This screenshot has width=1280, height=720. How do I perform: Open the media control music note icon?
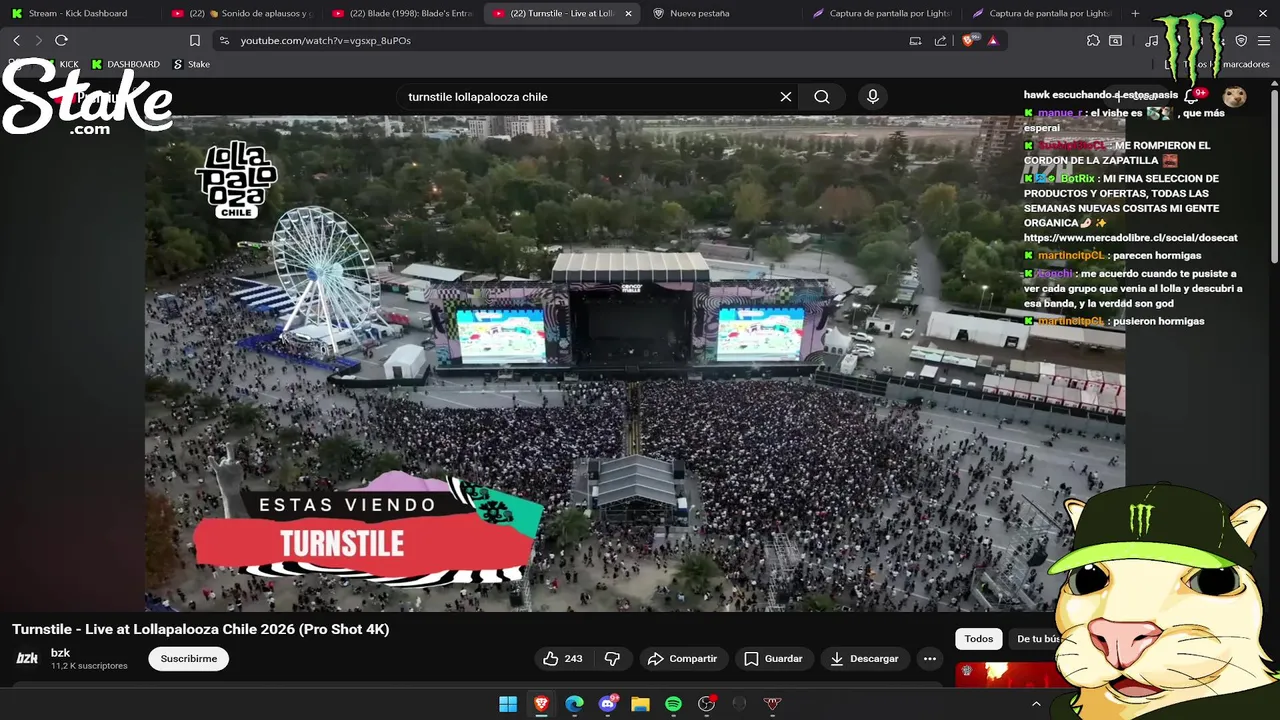pyautogui.click(x=1152, y=40)
